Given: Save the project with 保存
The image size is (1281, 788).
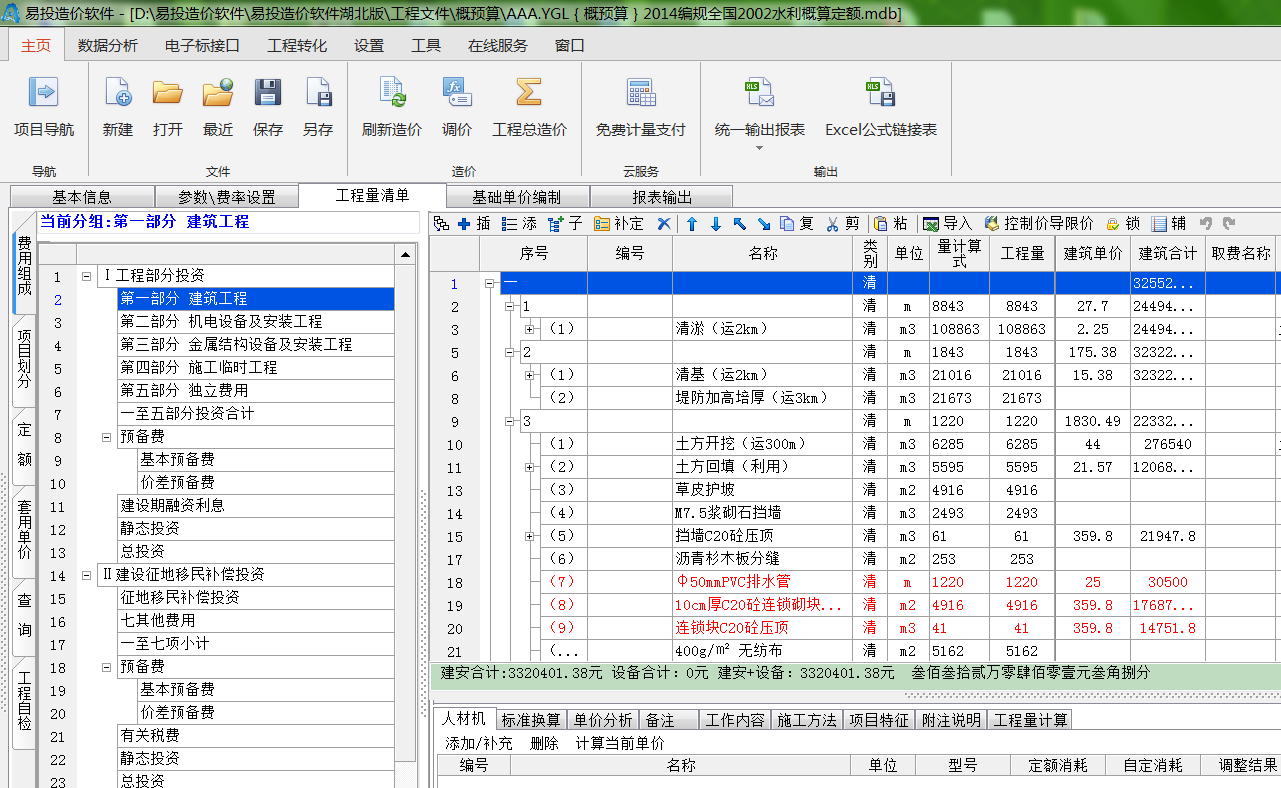Looking at the screenshot, I should pyautogui.click(x=268, y=107).
